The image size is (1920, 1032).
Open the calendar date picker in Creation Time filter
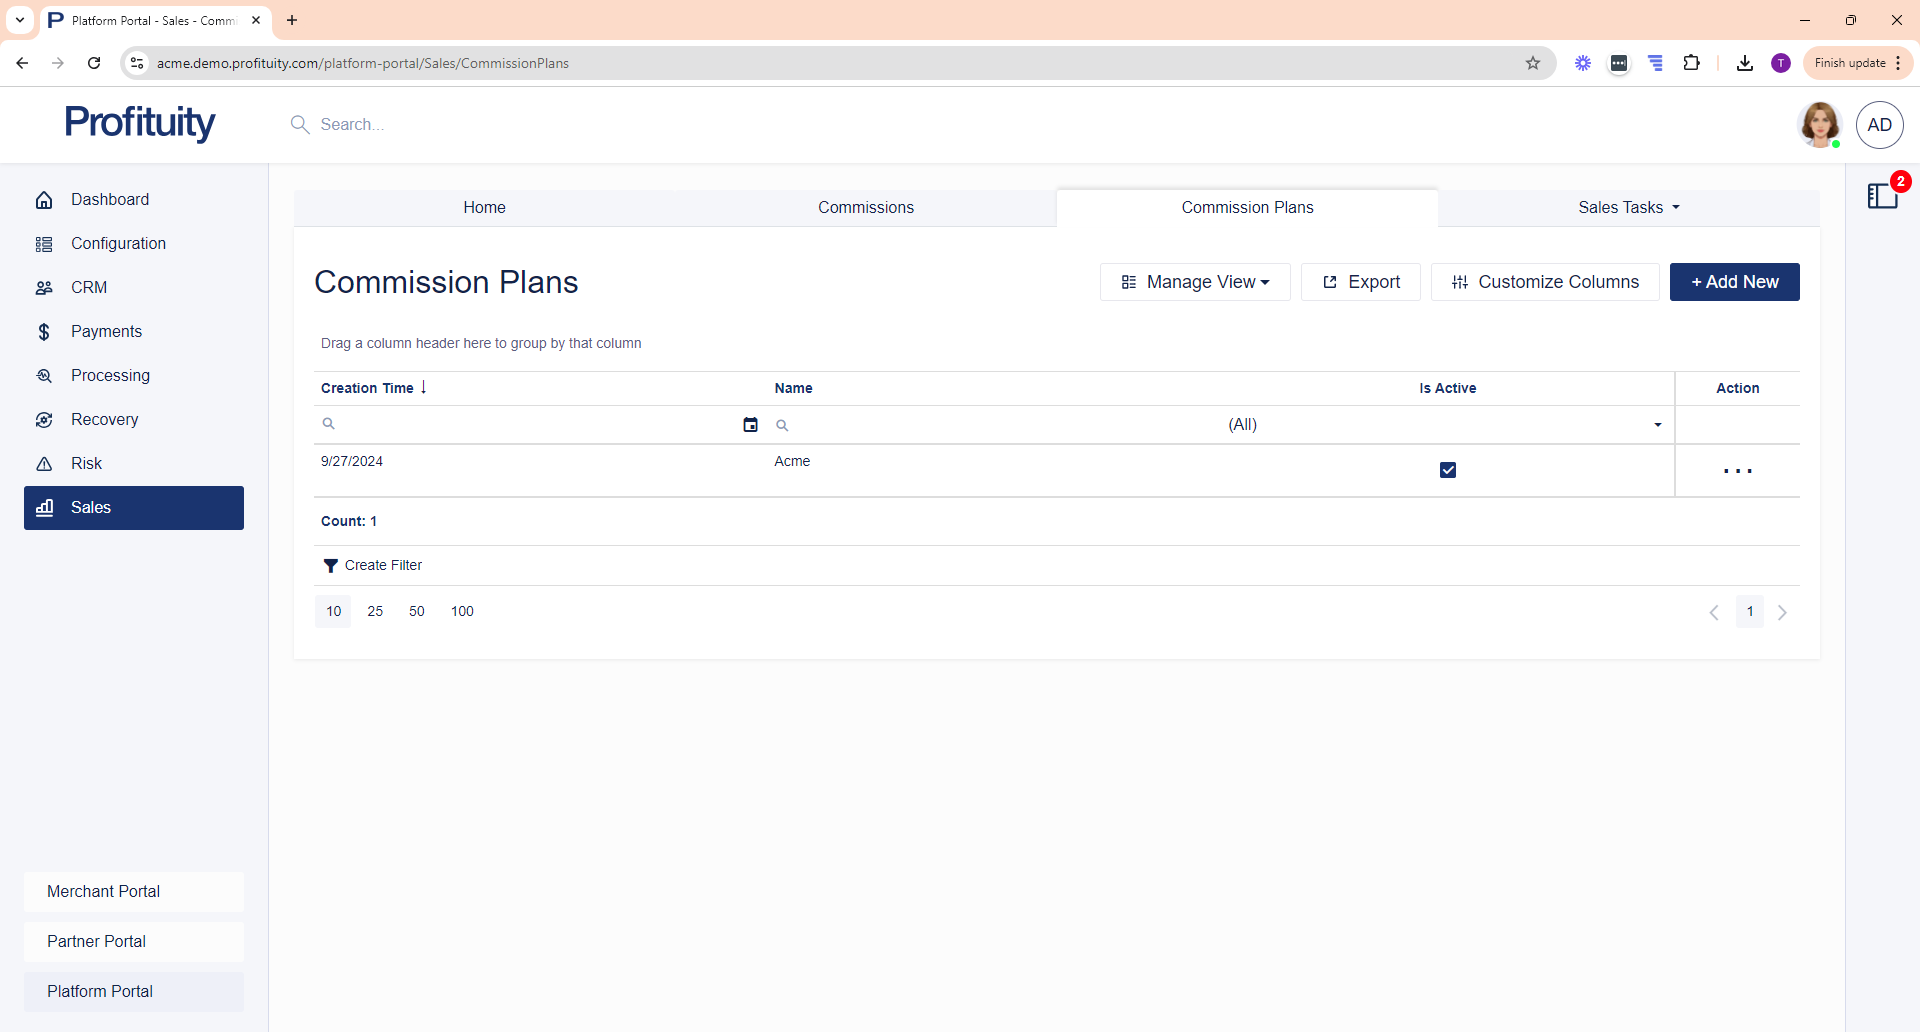750,425
